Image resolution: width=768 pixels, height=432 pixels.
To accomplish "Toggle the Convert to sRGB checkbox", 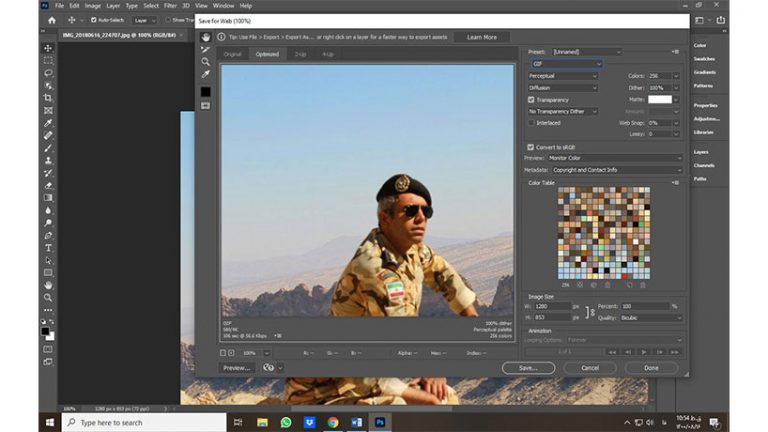I will (x=530, y=147).
